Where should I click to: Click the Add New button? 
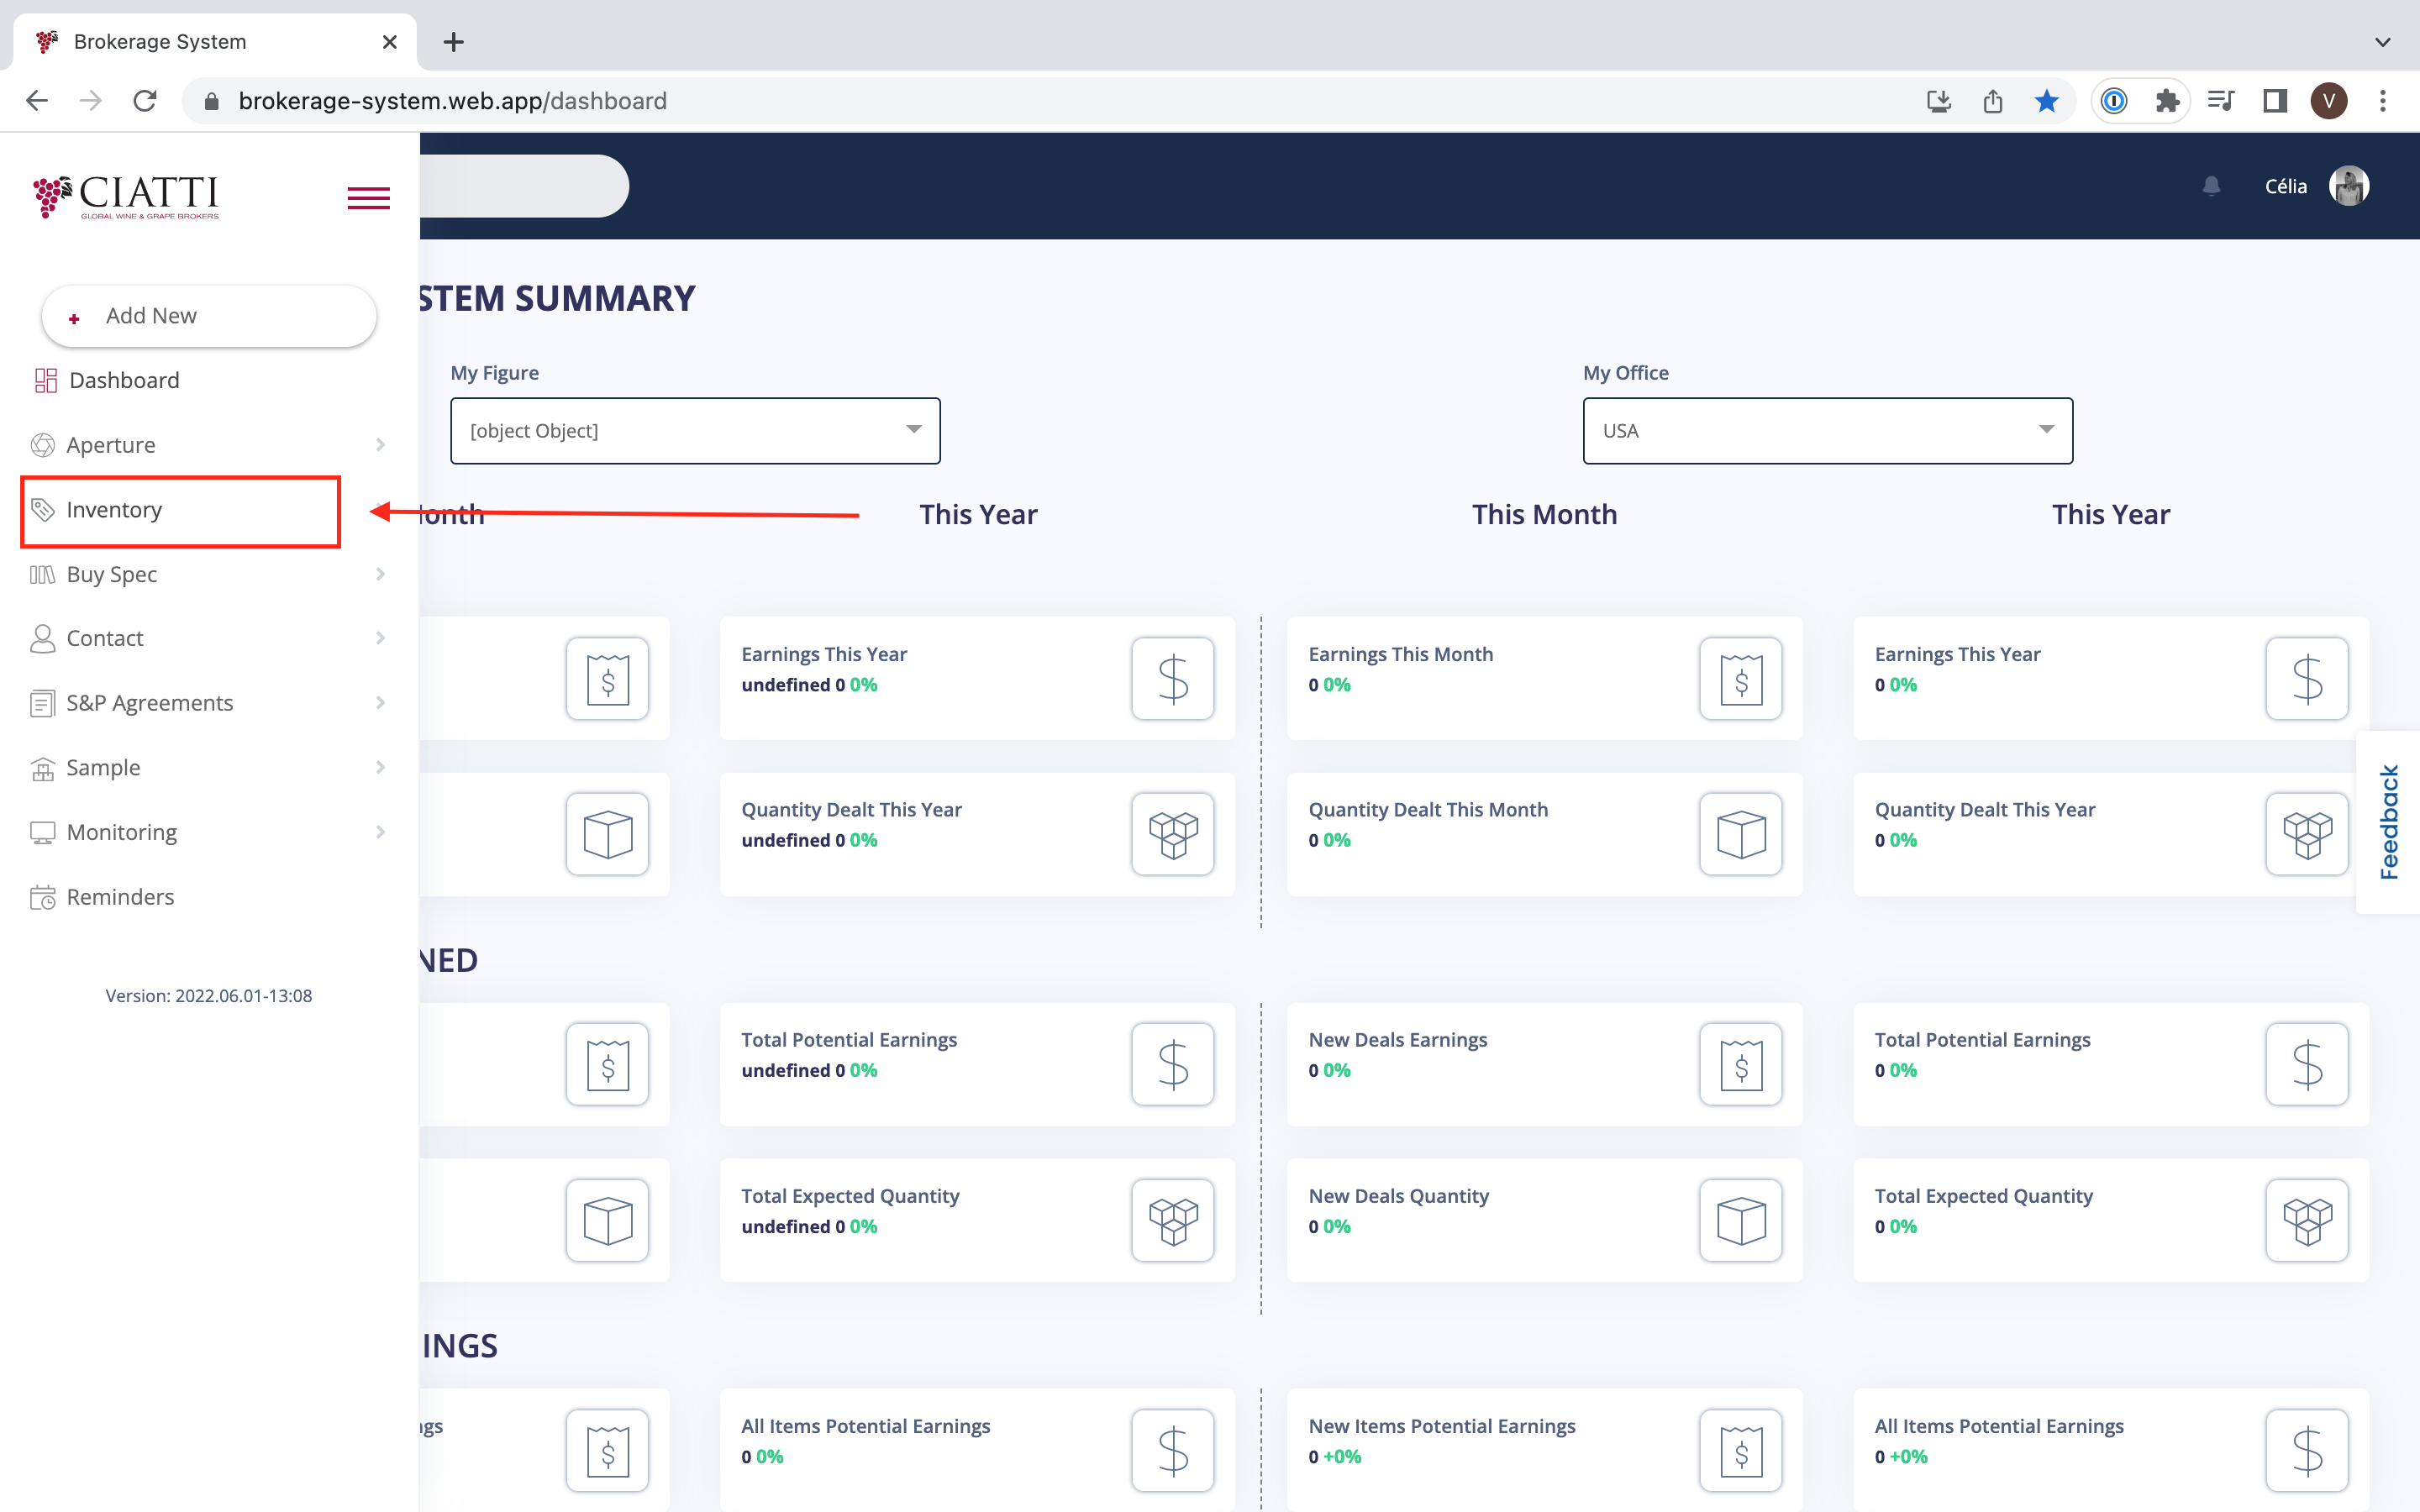[209, 316]
